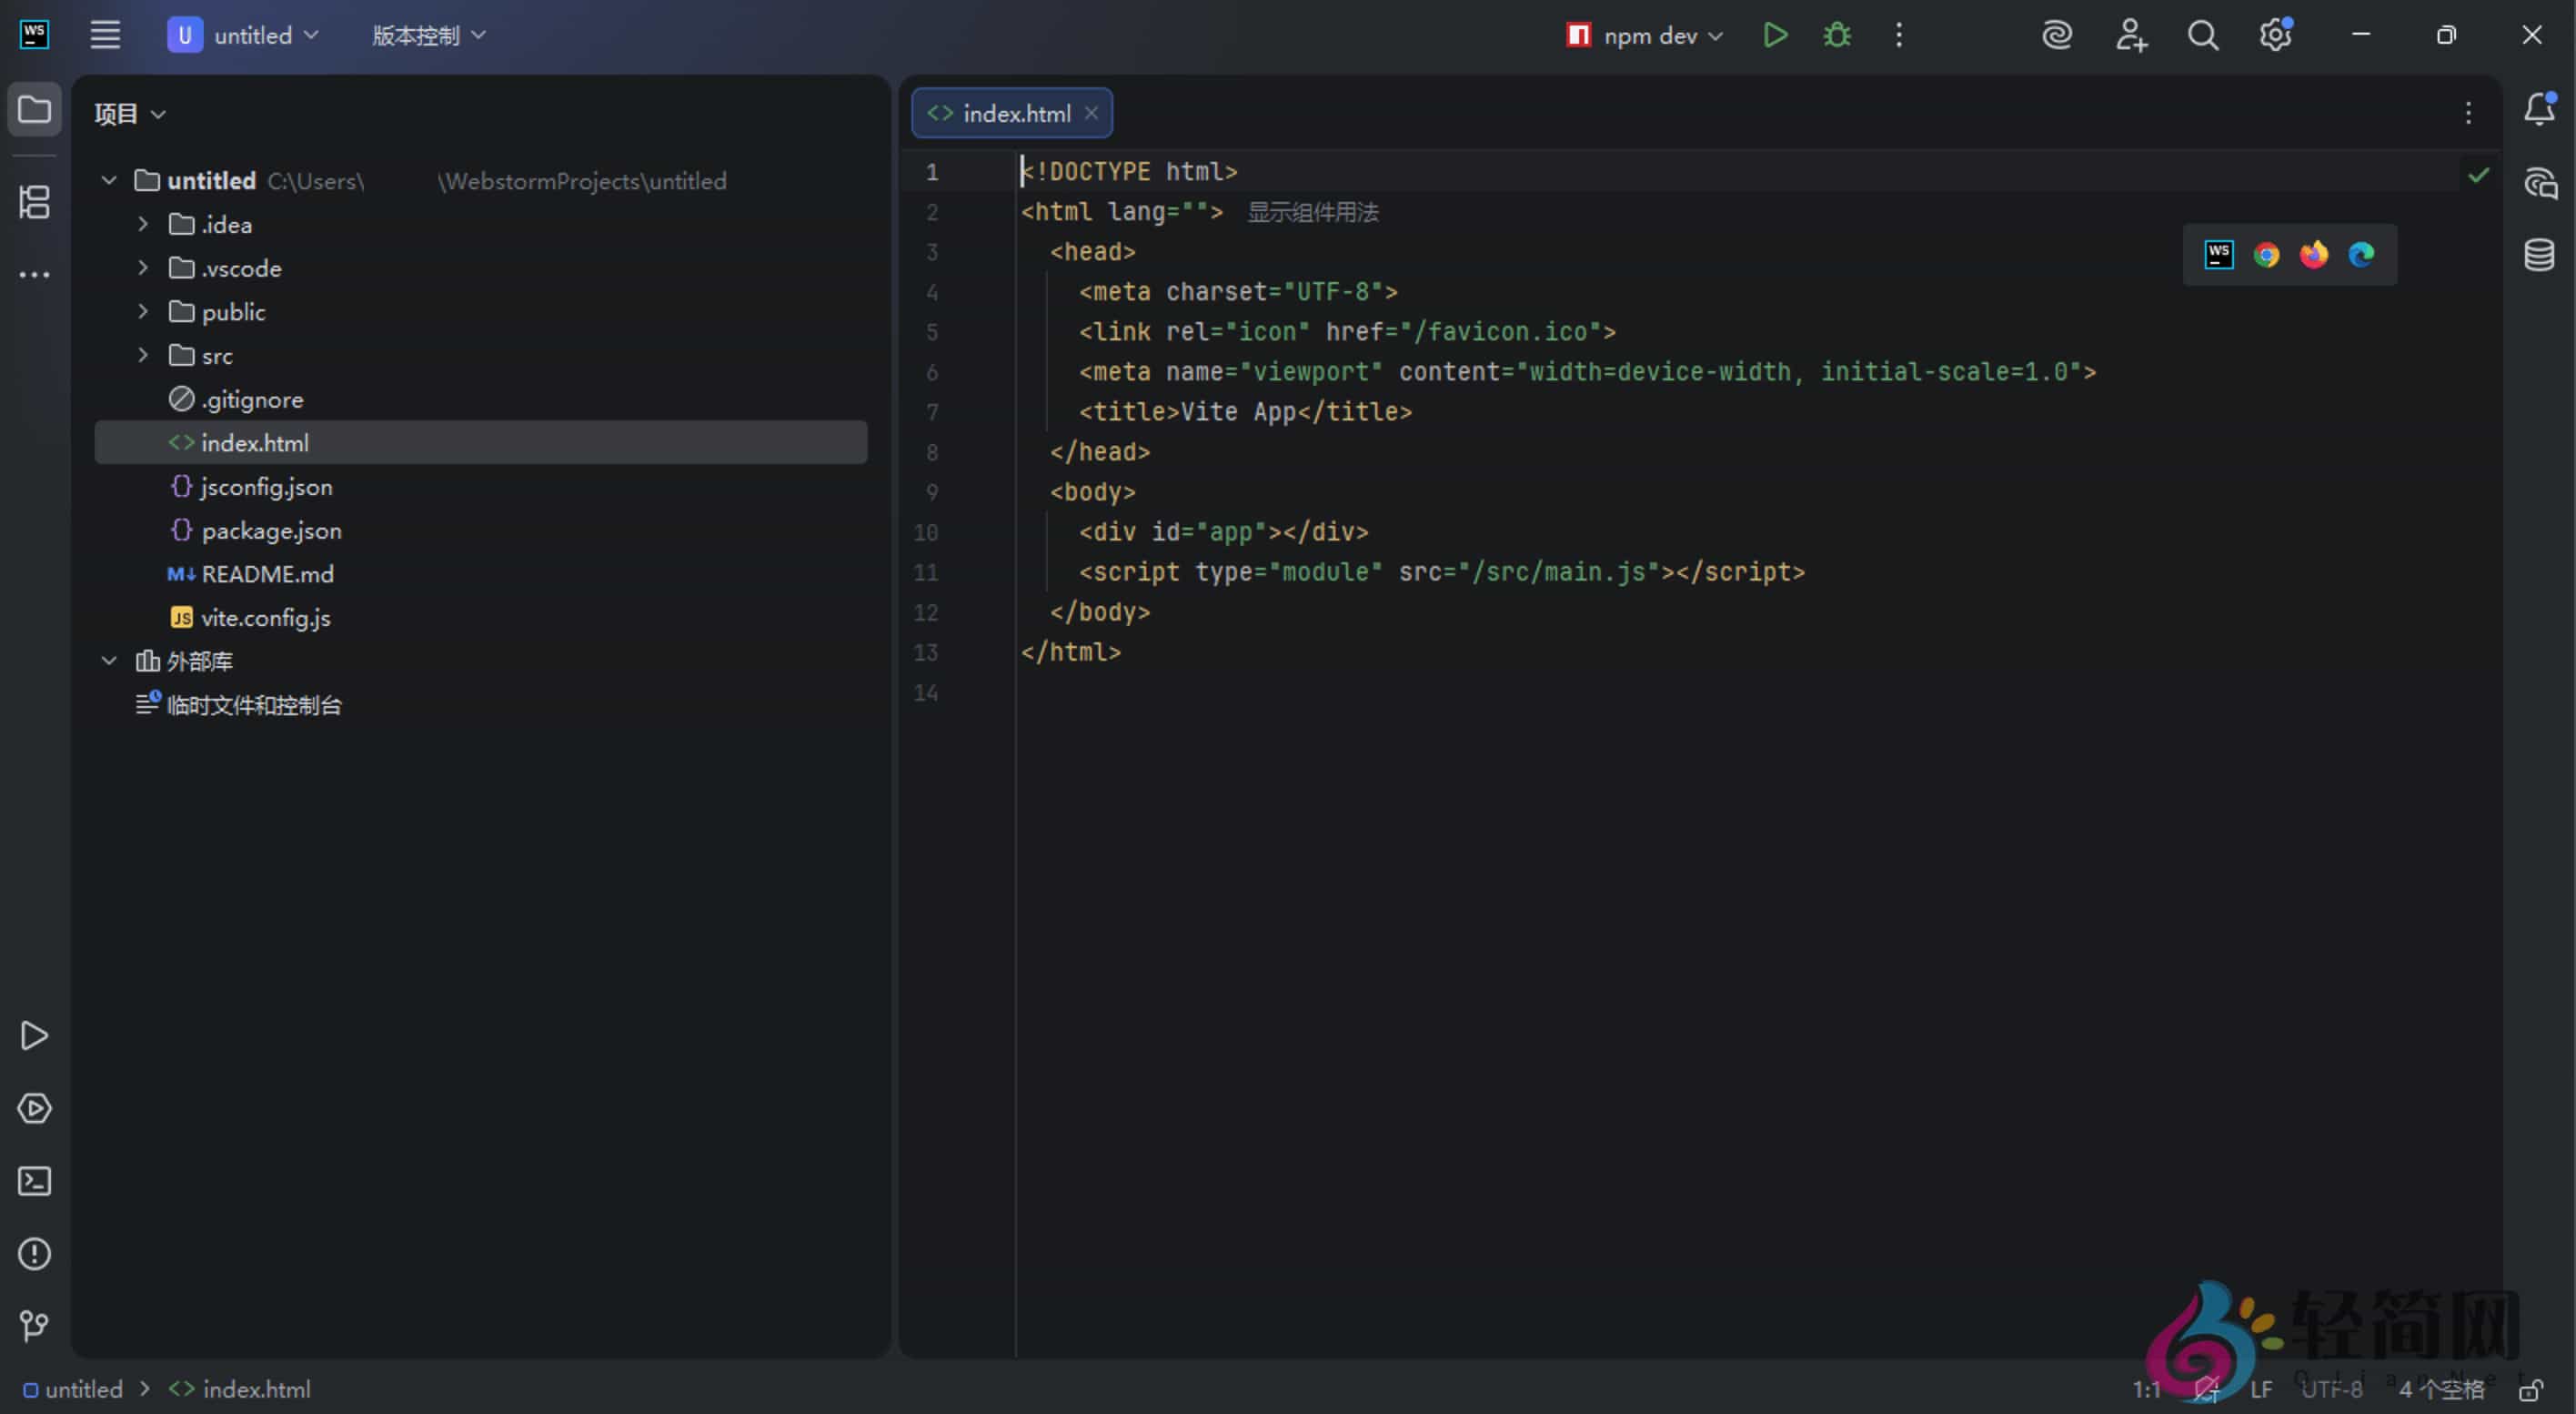The width and height of the screenshot is (2576, 1414).
Task: Preview index.html in Chrome
Action: (2266, 254)
